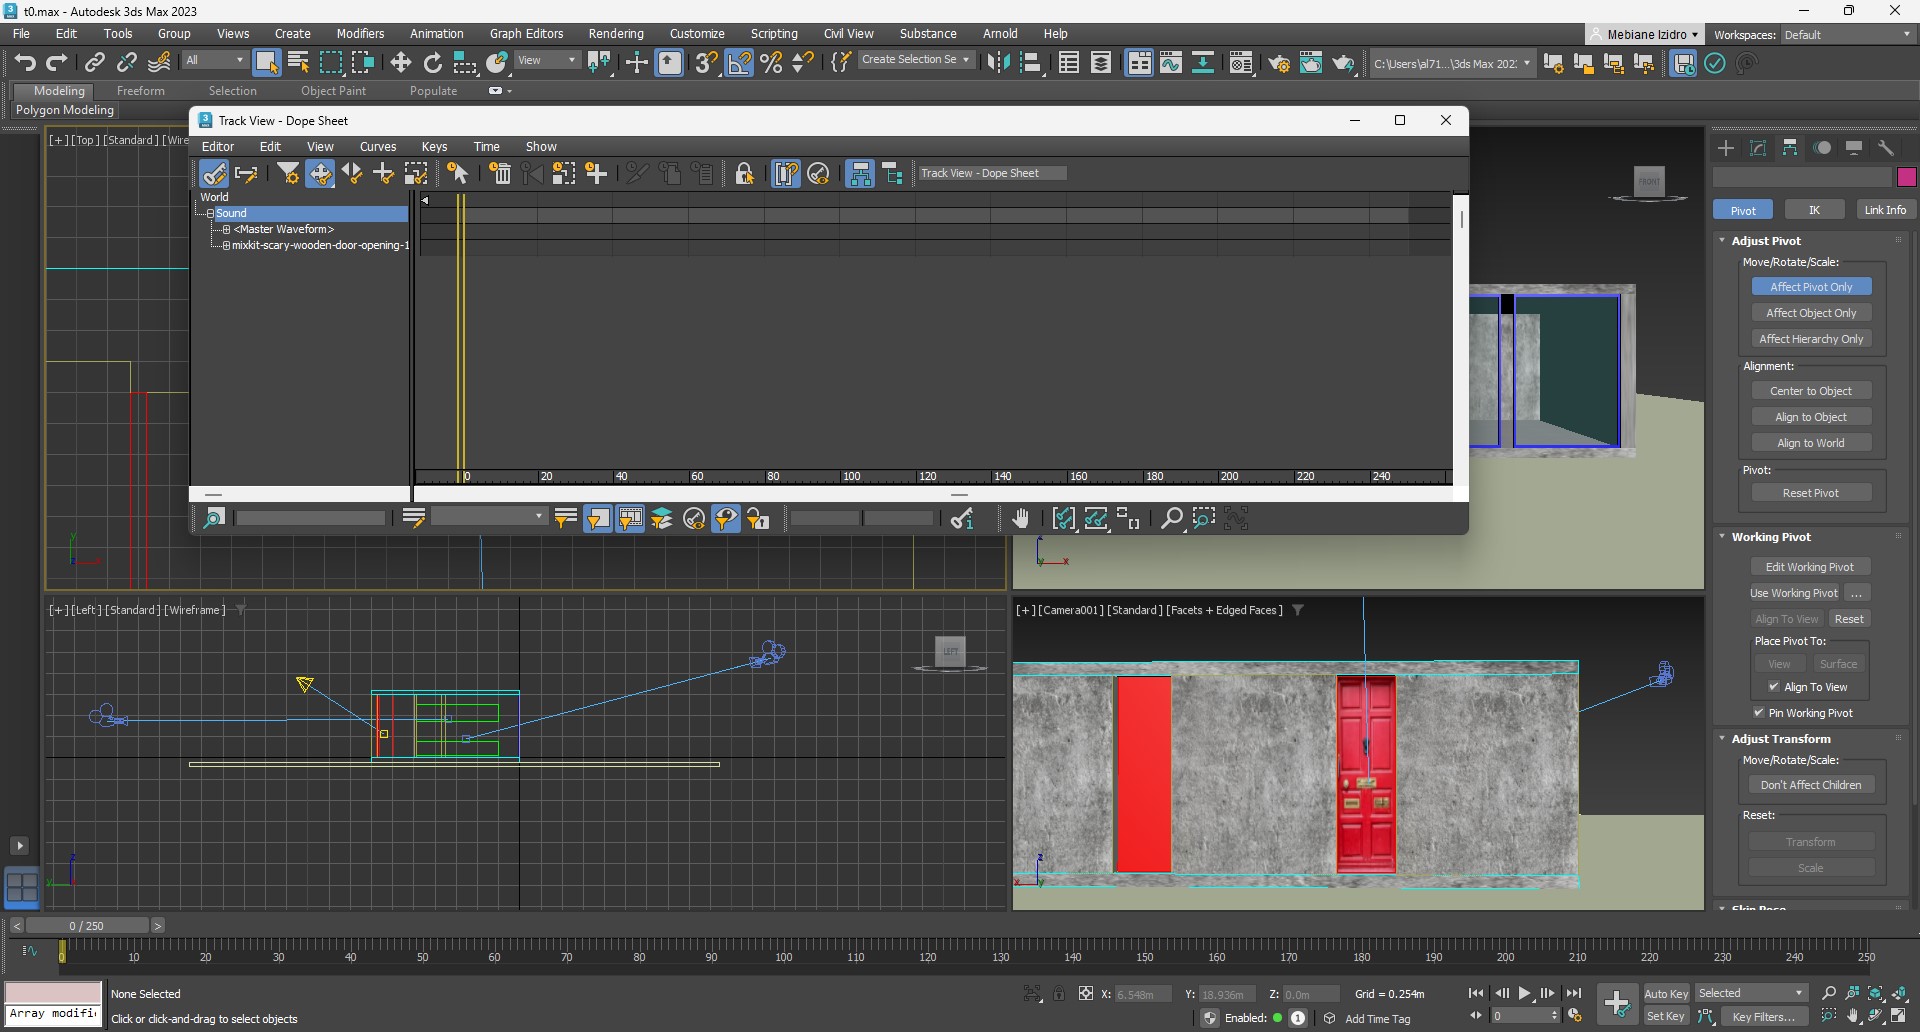Select the Pan hand tool in Track View

tap(1020, 518)
